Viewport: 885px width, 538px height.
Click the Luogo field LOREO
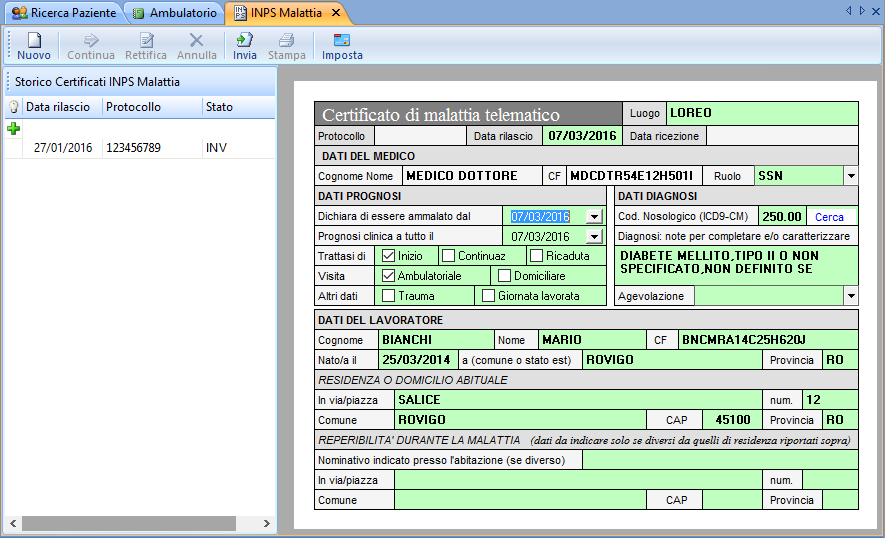click(x=762, y=113)
